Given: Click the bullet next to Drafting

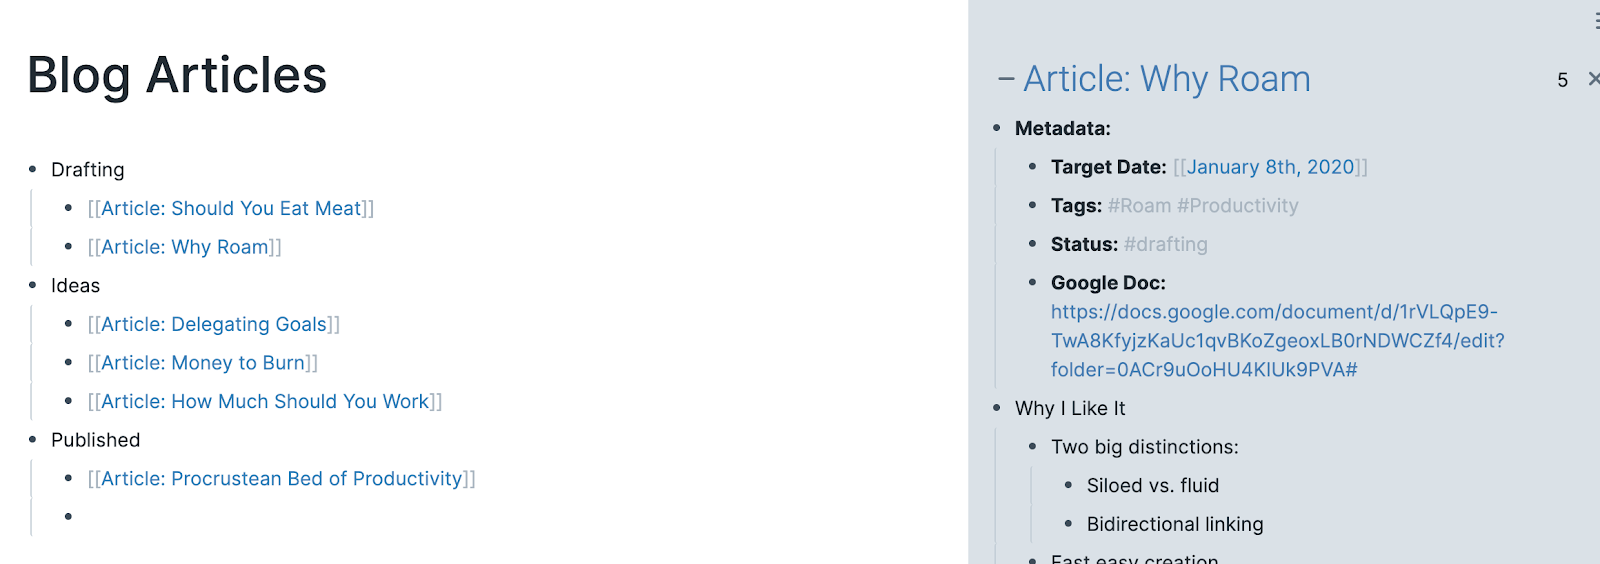Looking at the screenshot, I should point(33,170).
